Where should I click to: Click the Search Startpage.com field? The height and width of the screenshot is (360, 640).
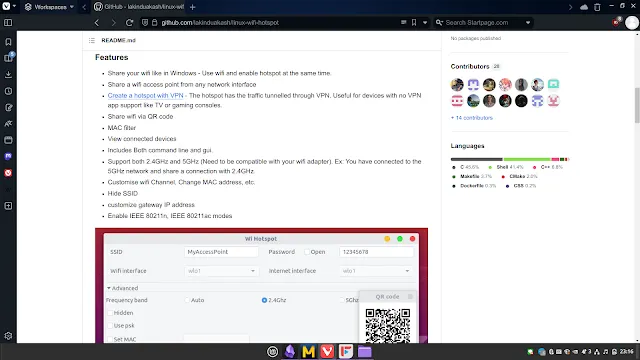[x=477, y=22]
